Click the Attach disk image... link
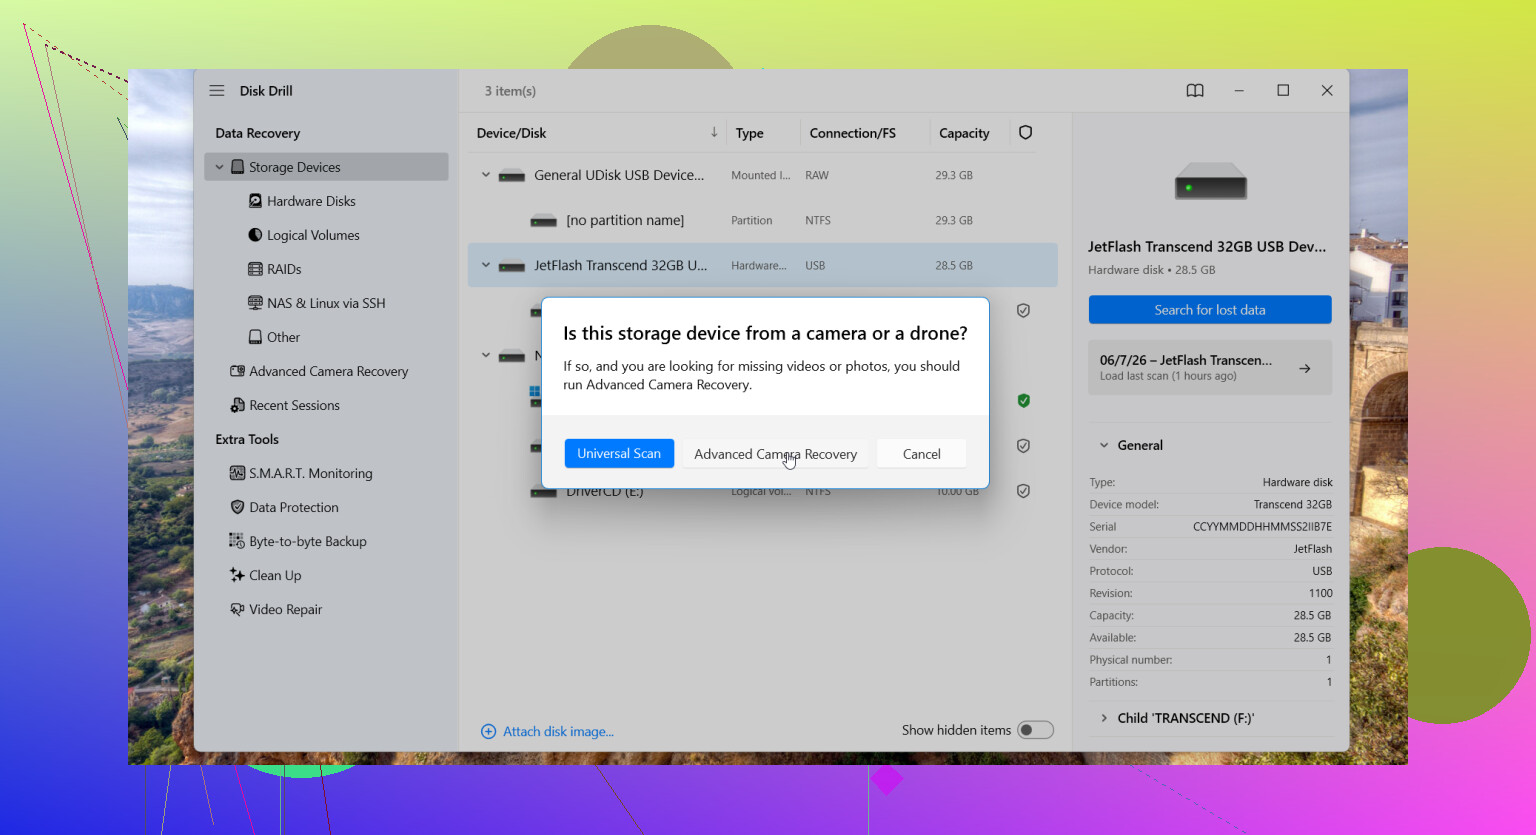The height and width of the screenshot is (835, 1536). point(558,732)
